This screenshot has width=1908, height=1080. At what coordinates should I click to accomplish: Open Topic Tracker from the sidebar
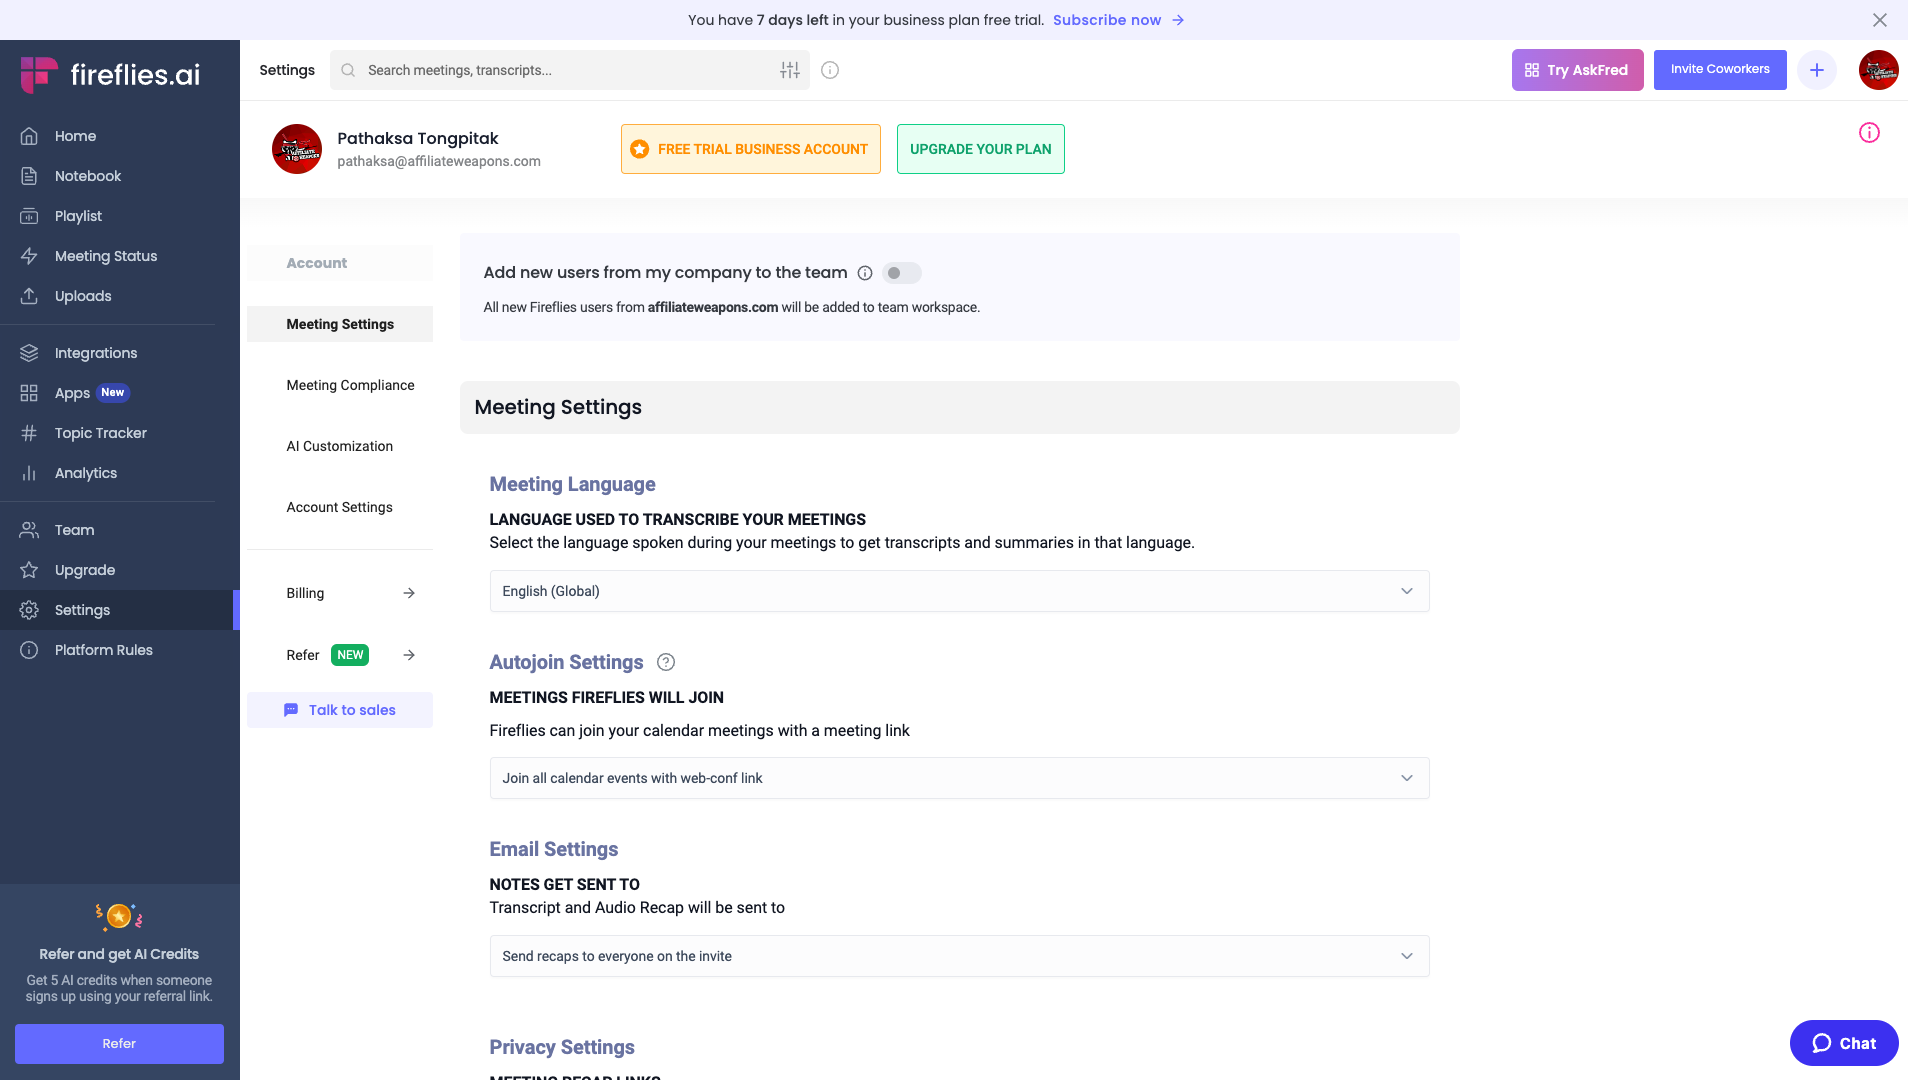point(100,433)
